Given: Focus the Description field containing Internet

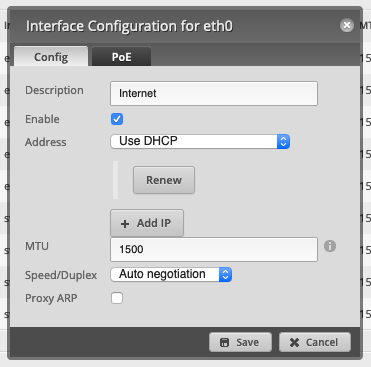Looking at the screenshot, I should [214, 93].
